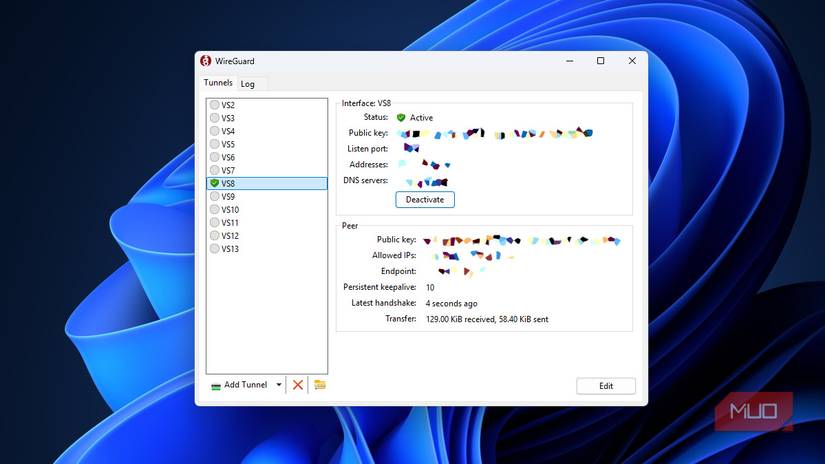Image resolution: width=825 pixels, height=464 pixels.
Task: Select the VS5 tunnel
Action: coord(267,144)
